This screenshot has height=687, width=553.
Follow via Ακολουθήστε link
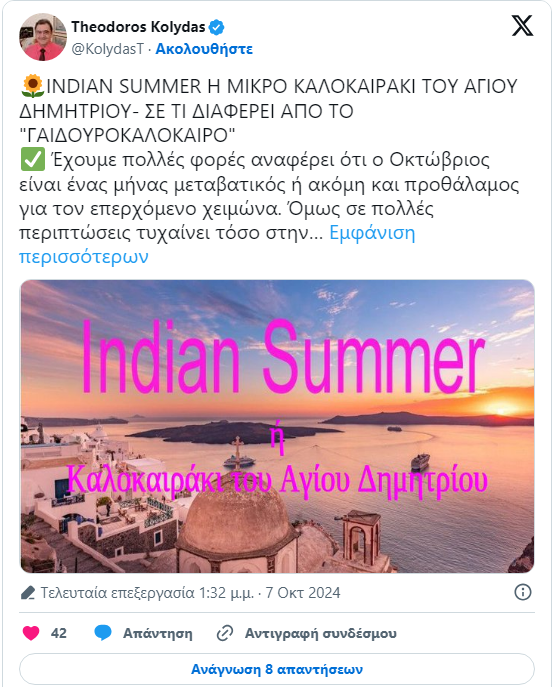point(204,49)
